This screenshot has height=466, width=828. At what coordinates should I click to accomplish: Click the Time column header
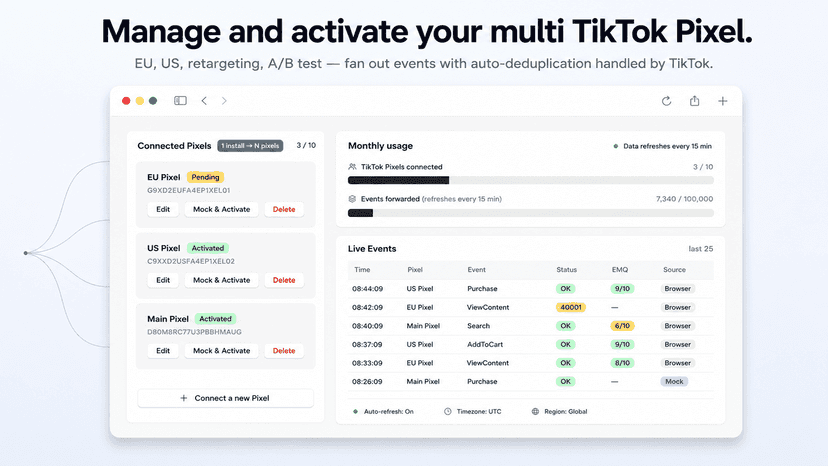[x=362, y=269]
